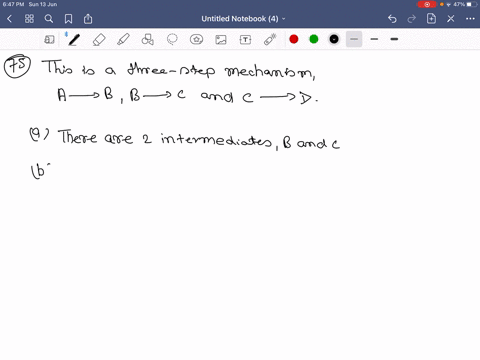The width and height of the screenshot is (480, 360).
Task: Select the medium stroke width
Action: click(374, 39)
